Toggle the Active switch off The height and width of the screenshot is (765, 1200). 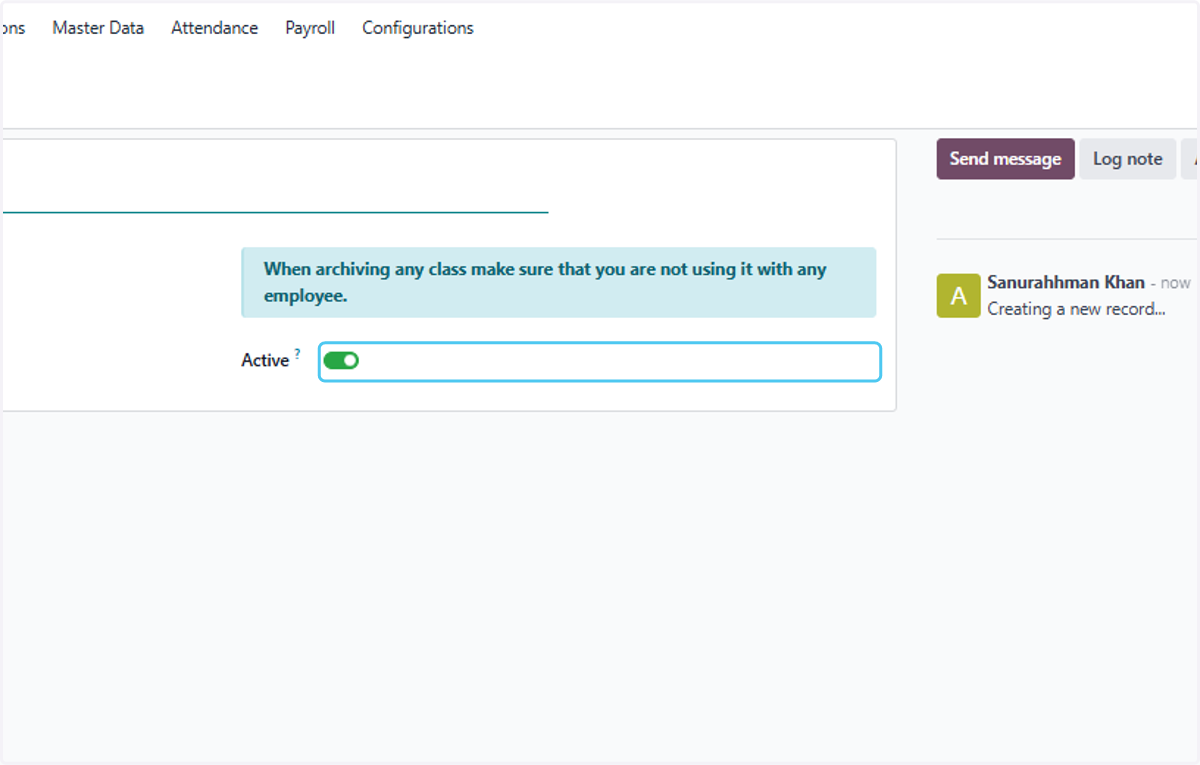[x=341, y=361]
